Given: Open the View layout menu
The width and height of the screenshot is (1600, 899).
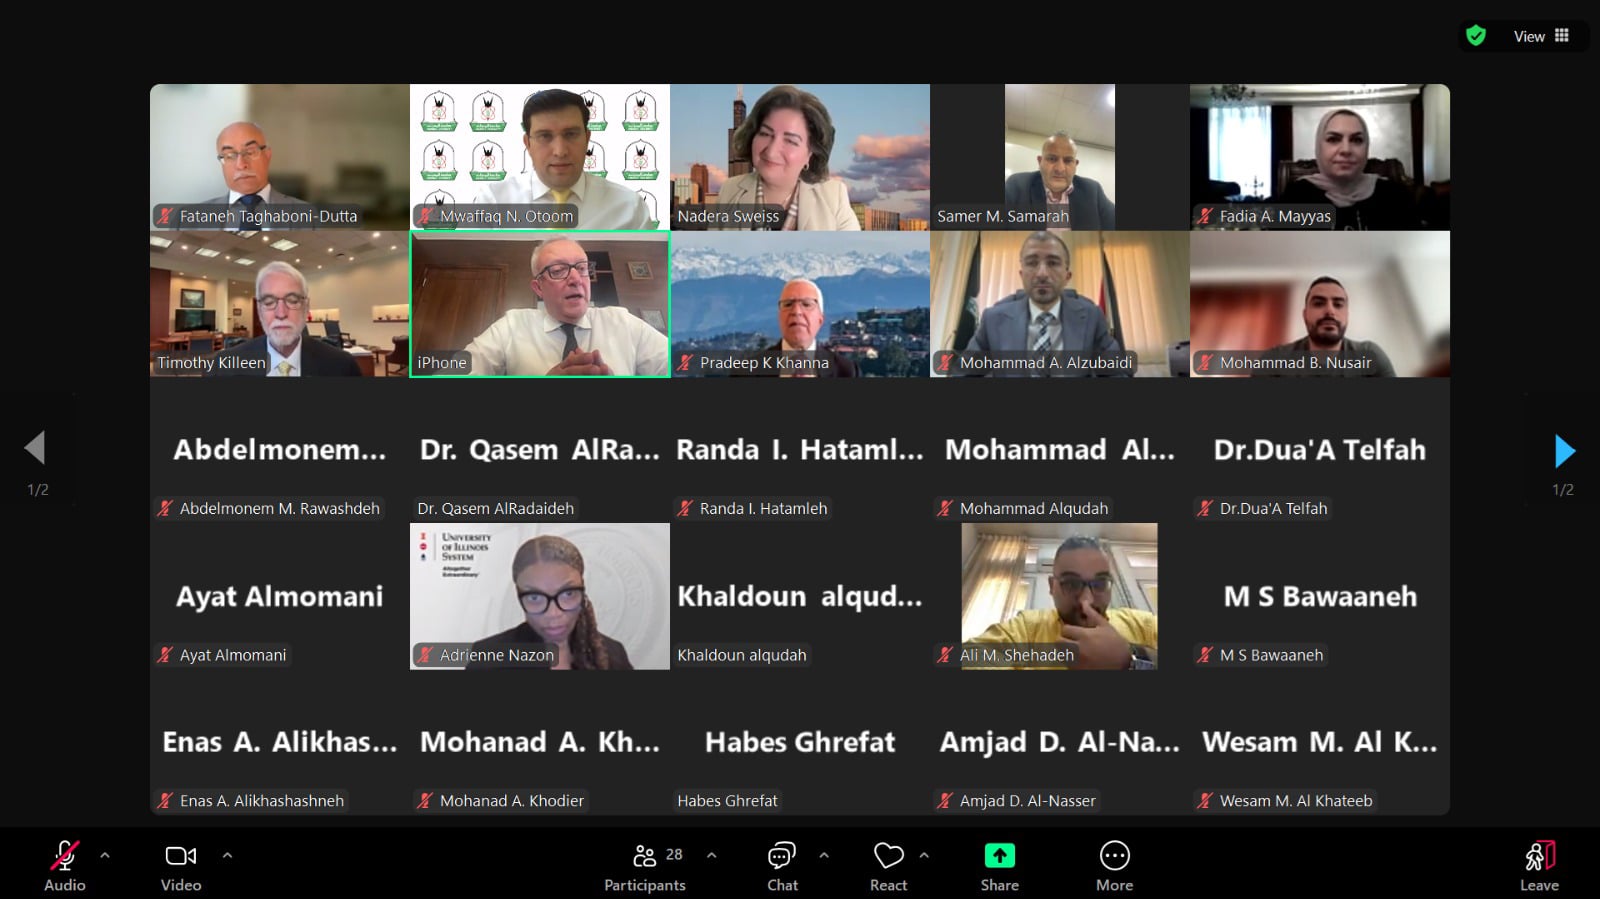Looking at the screenshot, I should pyautogui.click(x=1541, y=36).
